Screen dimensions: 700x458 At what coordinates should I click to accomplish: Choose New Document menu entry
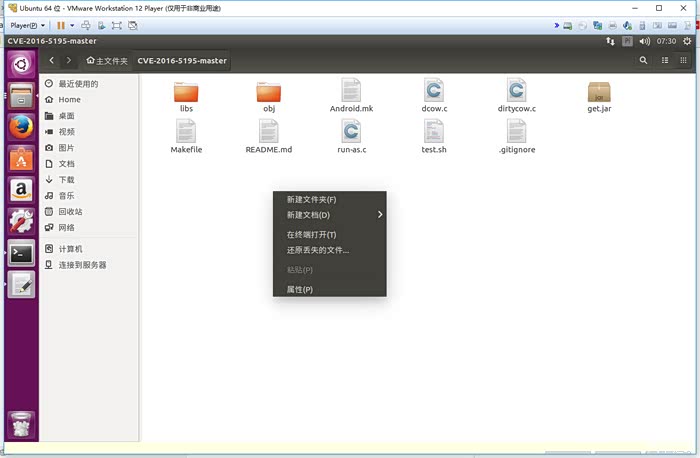tap(330, 215)
